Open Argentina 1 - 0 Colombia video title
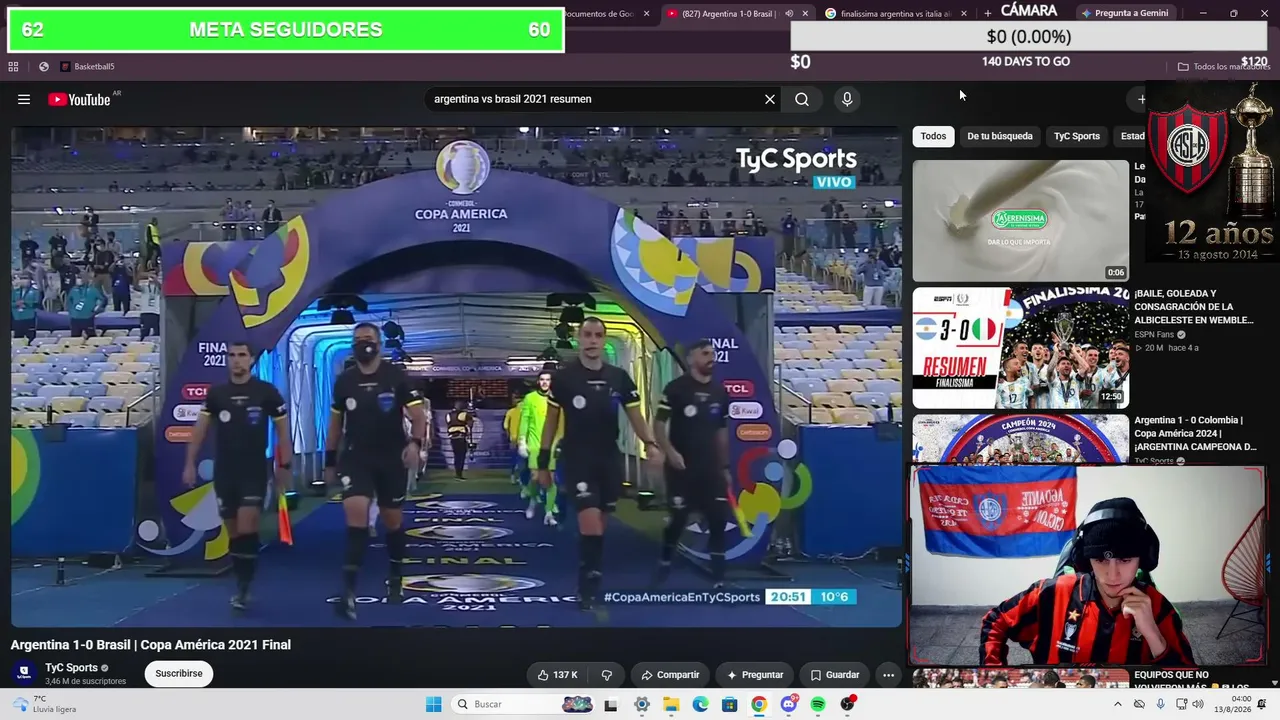This screenshot has height=720, width=1280. (x=1195, y=434)
